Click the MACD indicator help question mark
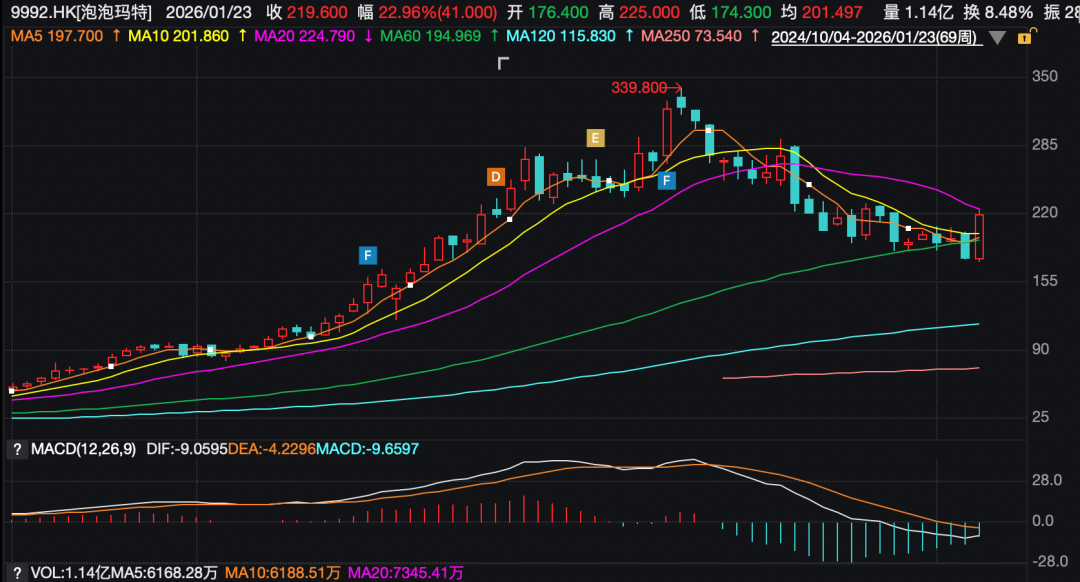The width and height of the screenshot is (1080, 582). coord(16,448)
